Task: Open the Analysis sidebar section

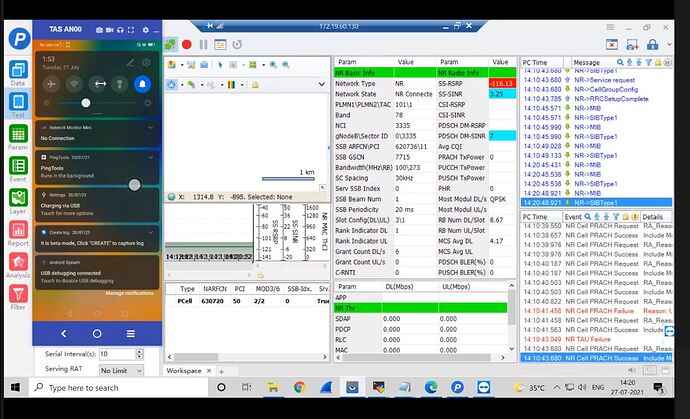Action: coord(18,265)
